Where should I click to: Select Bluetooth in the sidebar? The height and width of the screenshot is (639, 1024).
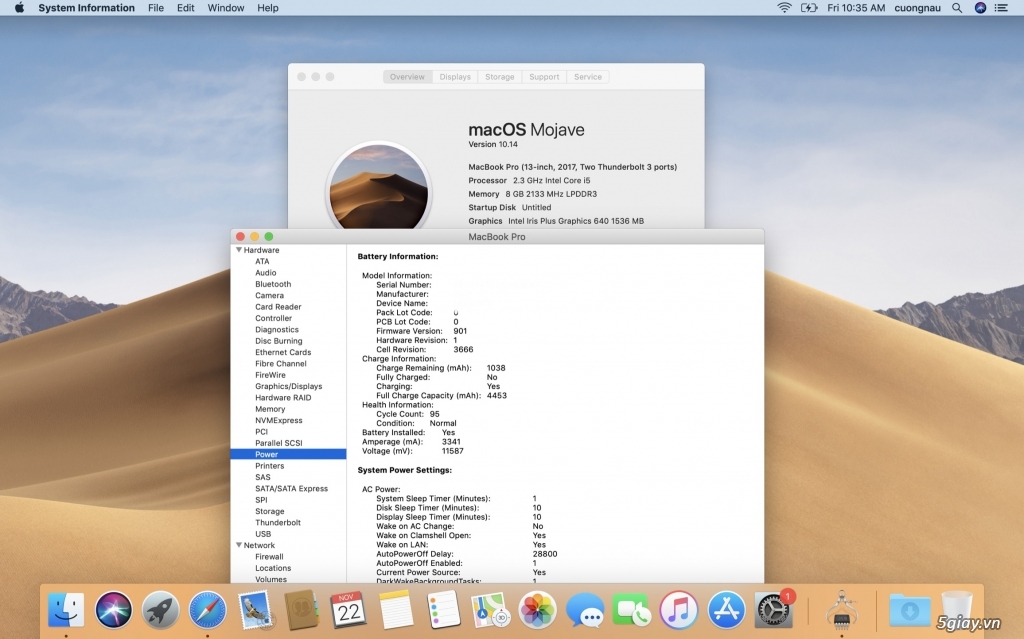tap(273, 284)
